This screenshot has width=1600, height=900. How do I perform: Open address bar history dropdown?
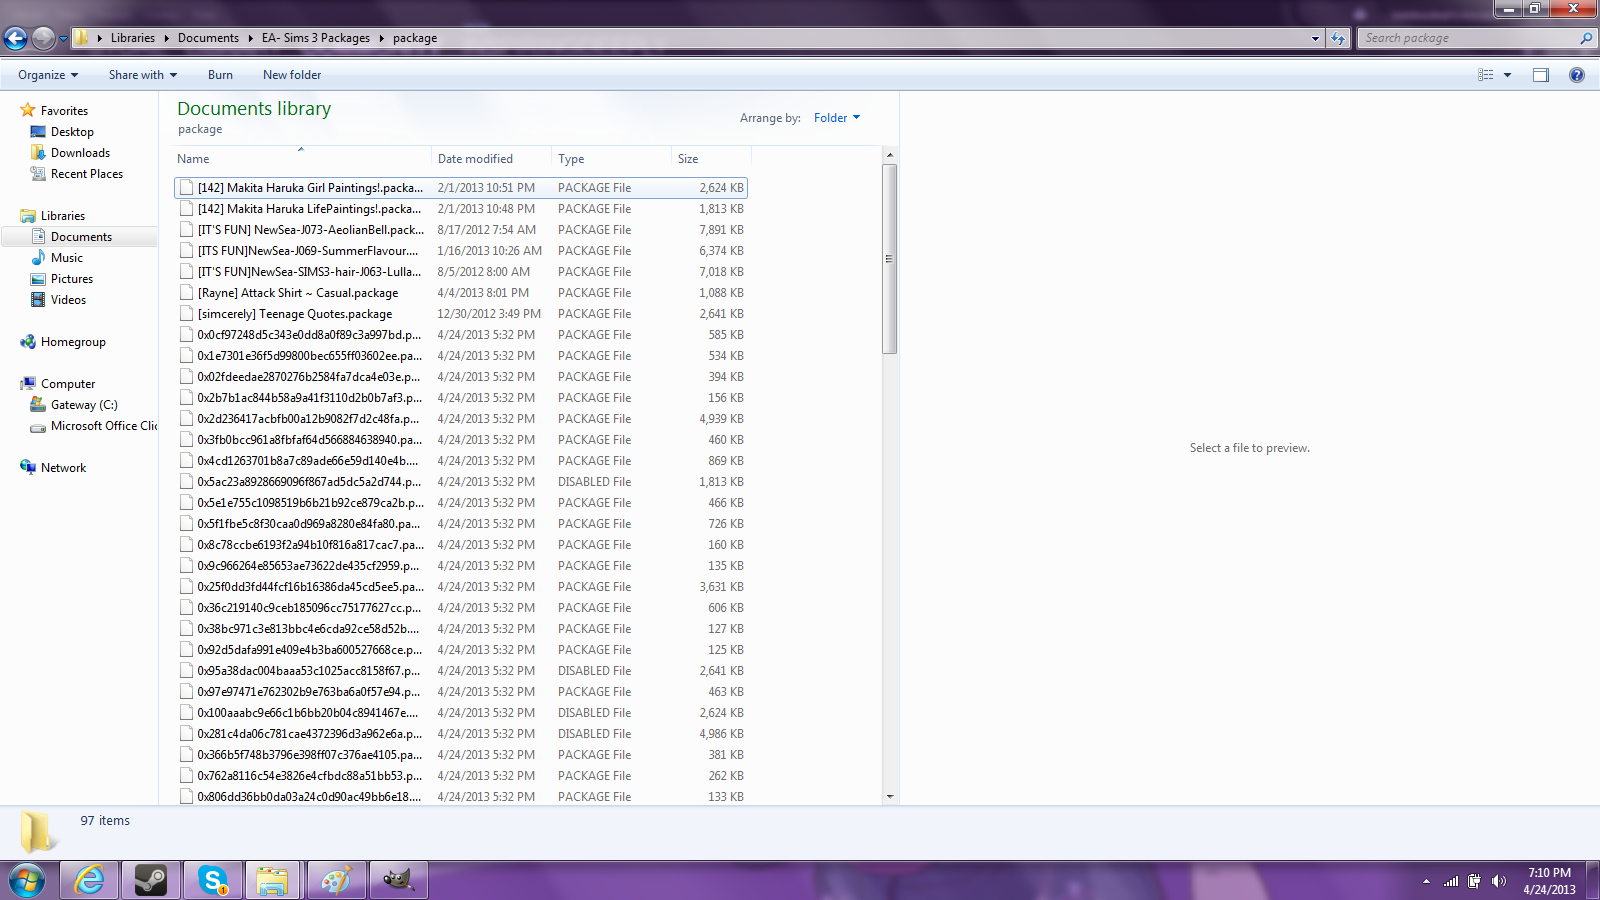1315,38
